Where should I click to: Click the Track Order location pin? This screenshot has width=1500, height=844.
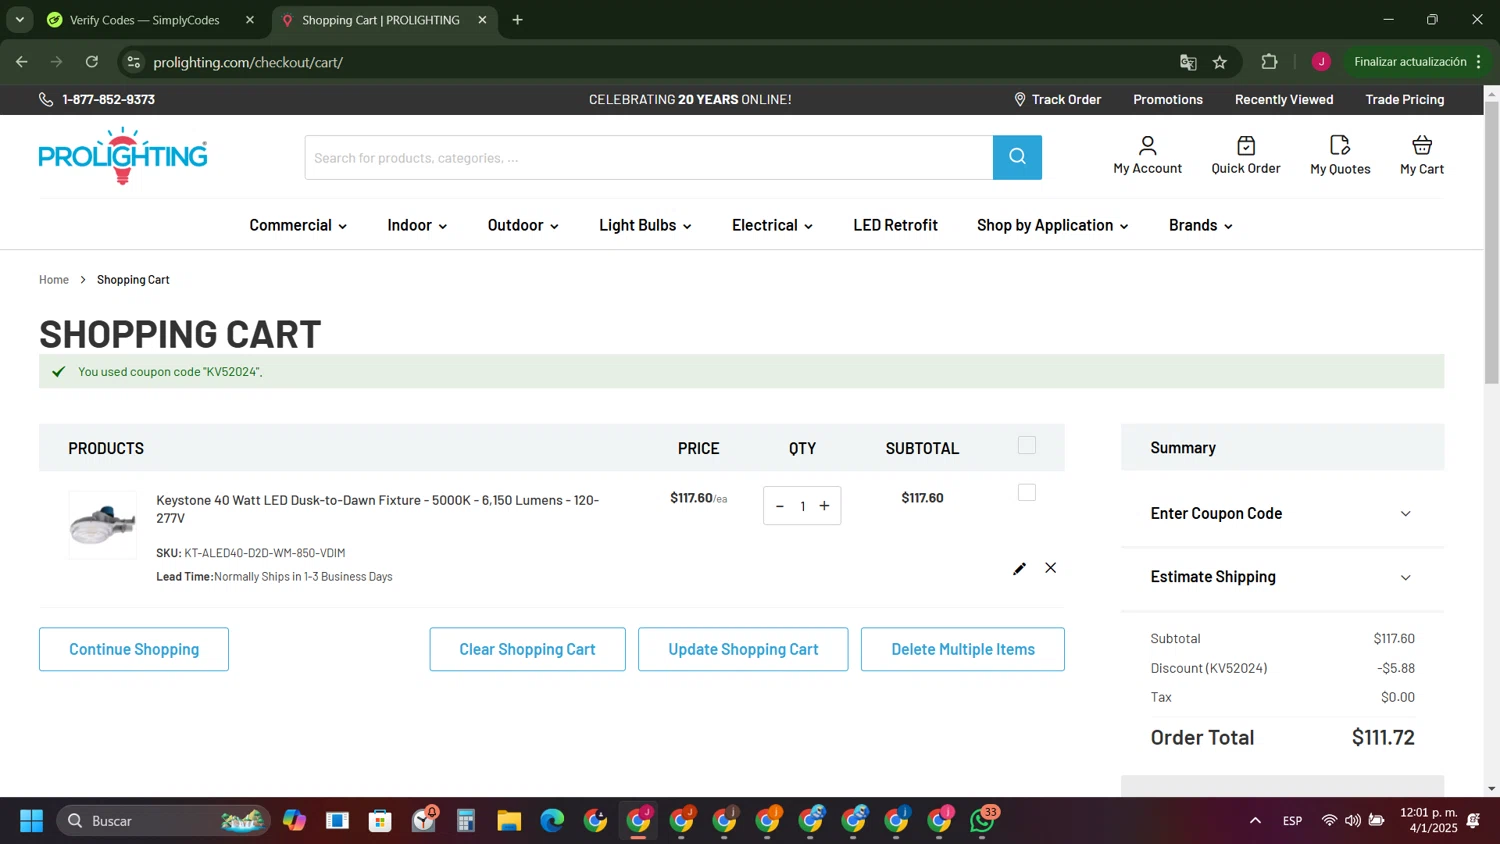pyautogui.click(x=1019, y=100)
